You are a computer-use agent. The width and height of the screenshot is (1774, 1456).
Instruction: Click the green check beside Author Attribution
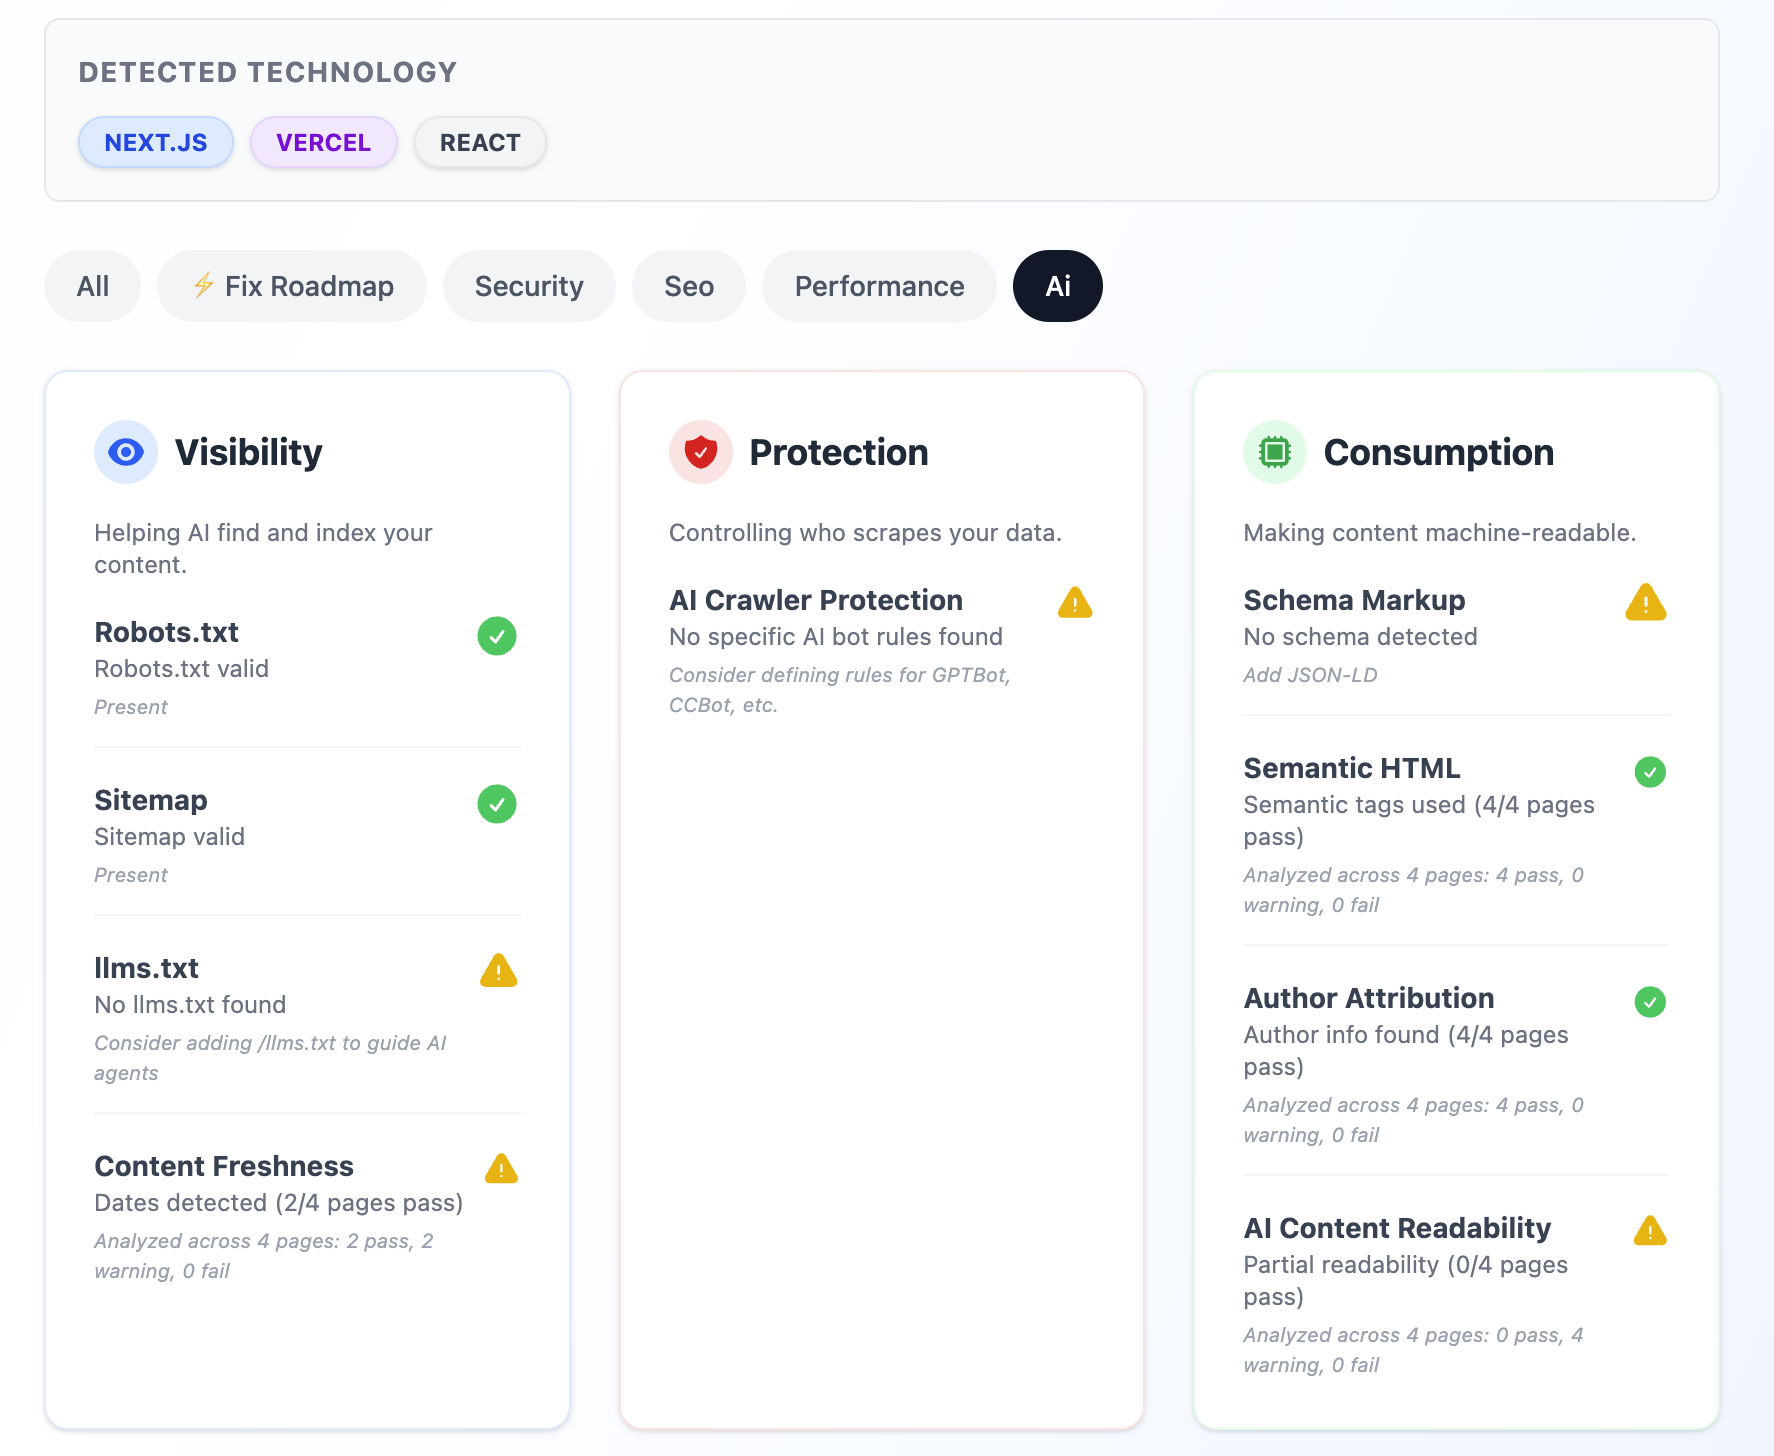[1650, 1002]
